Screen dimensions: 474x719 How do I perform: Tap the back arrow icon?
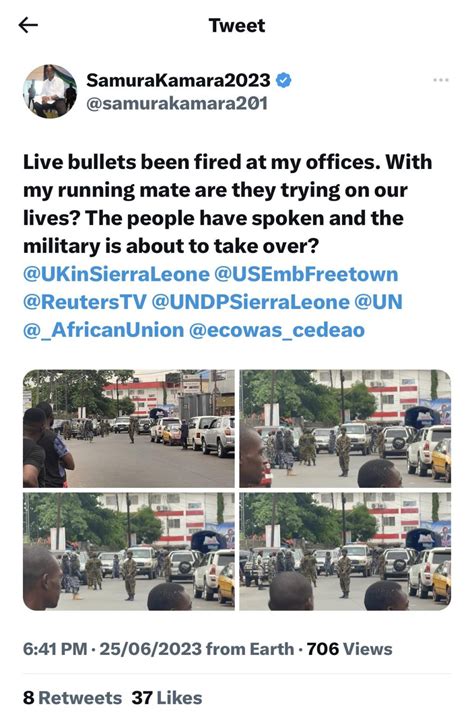(x=28, y=25)
